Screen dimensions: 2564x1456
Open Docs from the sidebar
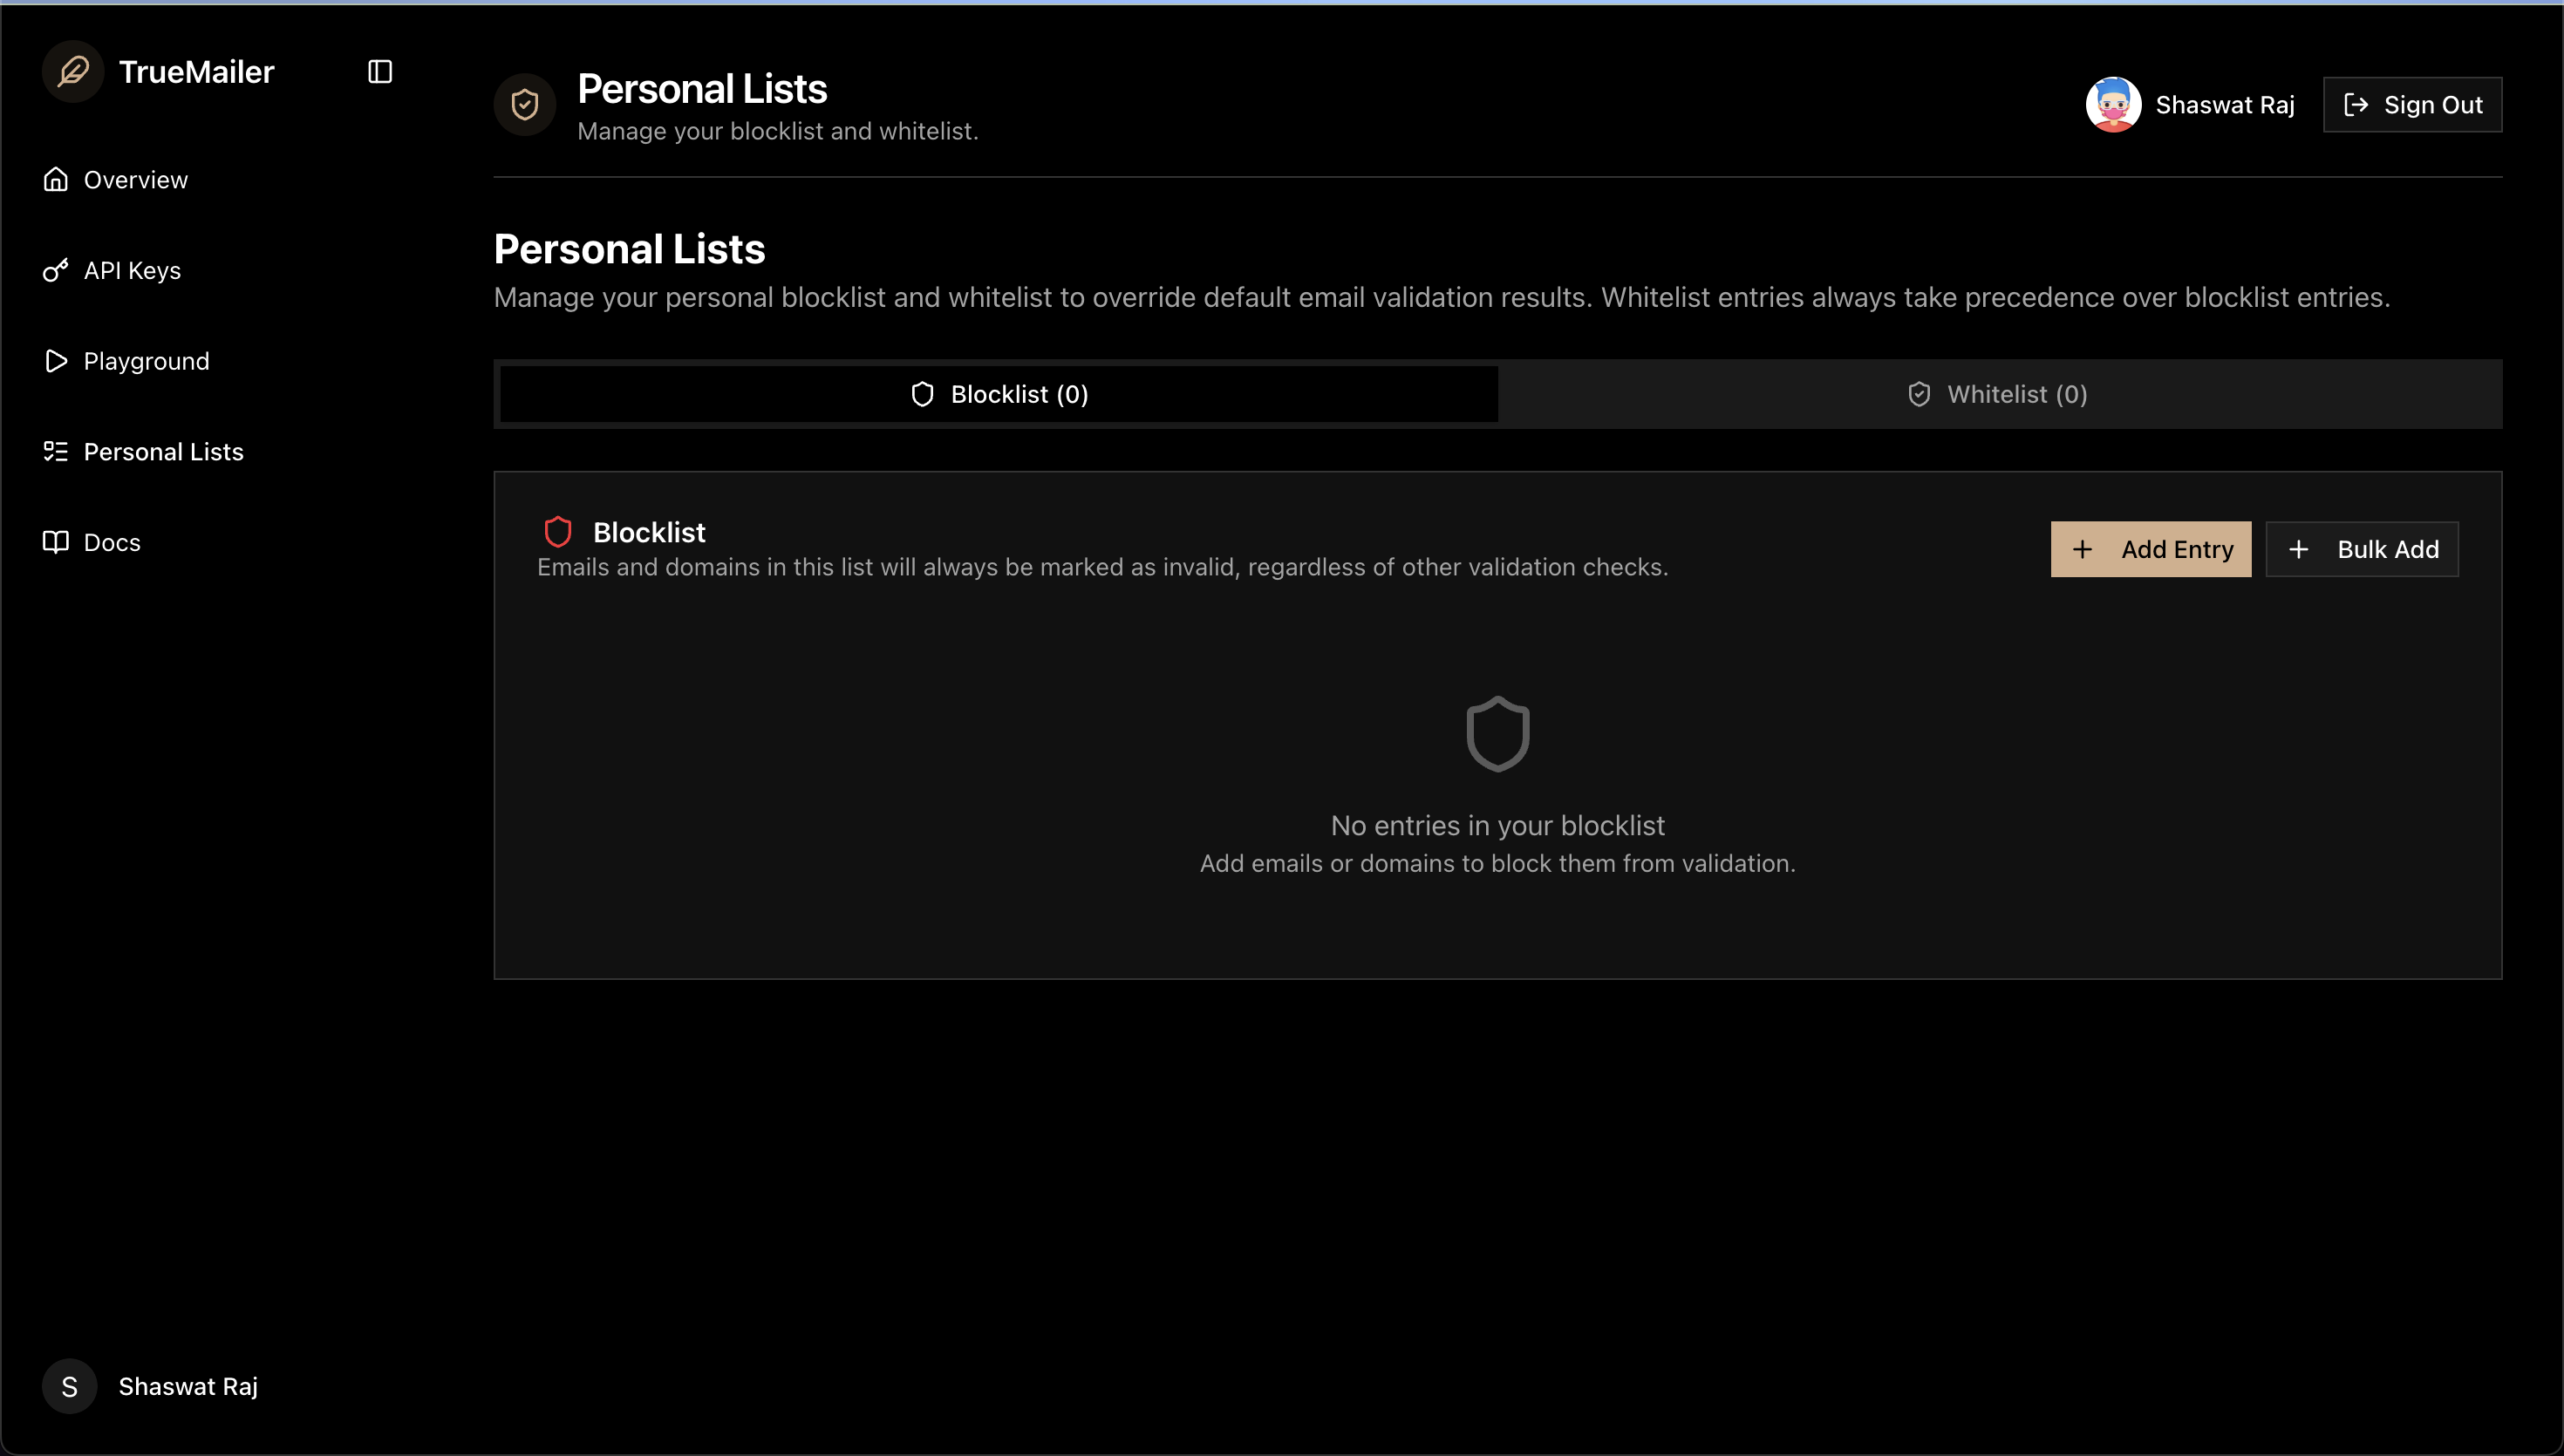112,542
